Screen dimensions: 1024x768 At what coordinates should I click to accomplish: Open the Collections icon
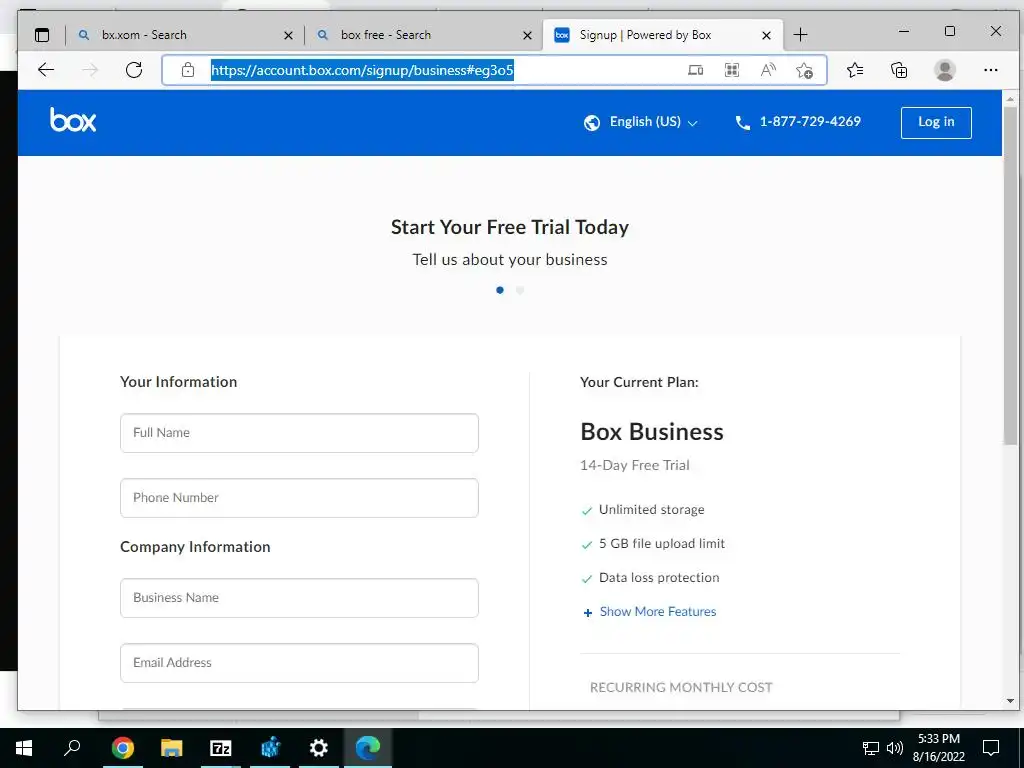[899, 70]
